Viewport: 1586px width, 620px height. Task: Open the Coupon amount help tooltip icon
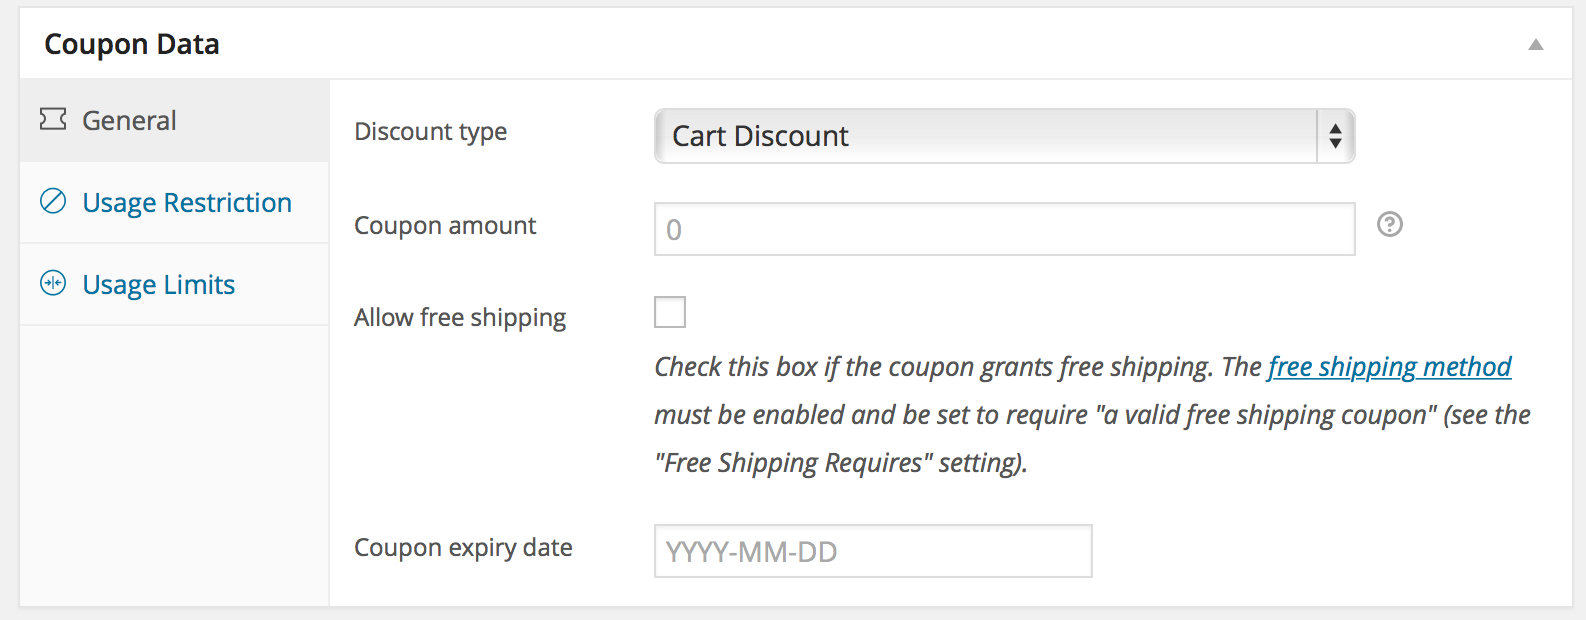tap(1390, 225)
